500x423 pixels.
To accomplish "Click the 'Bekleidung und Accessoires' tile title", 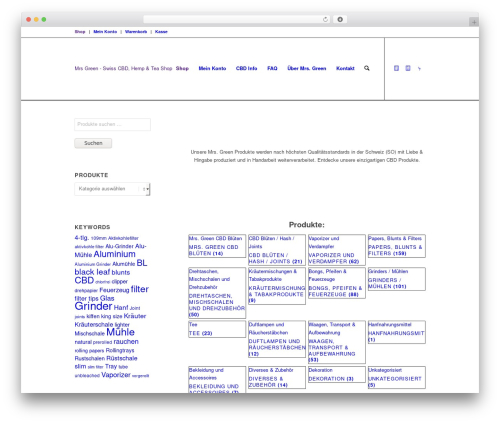I will click(x=206, y=374).
